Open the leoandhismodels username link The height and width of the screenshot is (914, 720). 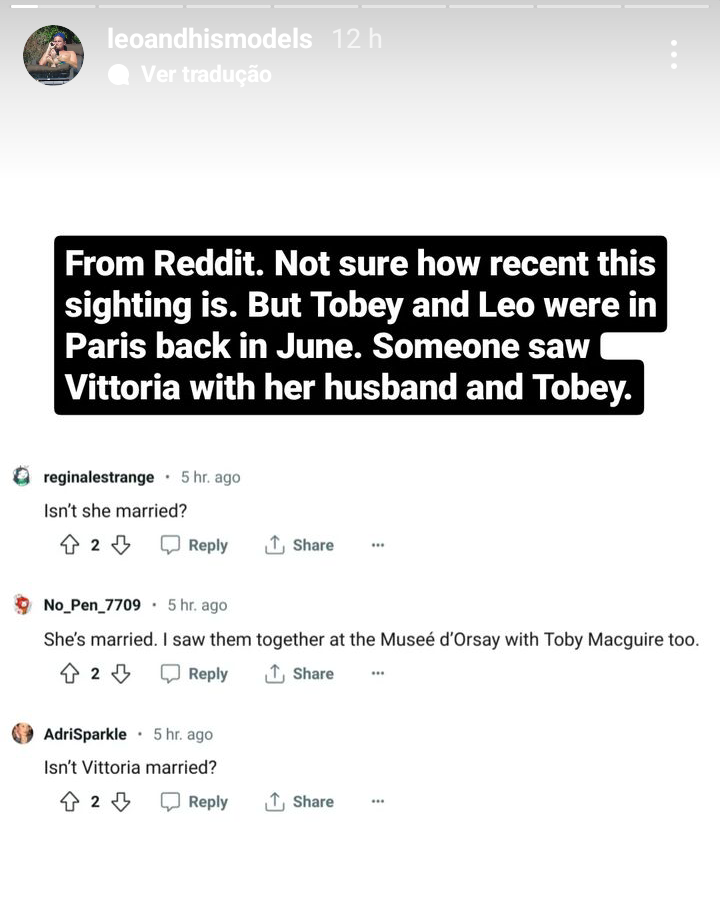[209, 40]
